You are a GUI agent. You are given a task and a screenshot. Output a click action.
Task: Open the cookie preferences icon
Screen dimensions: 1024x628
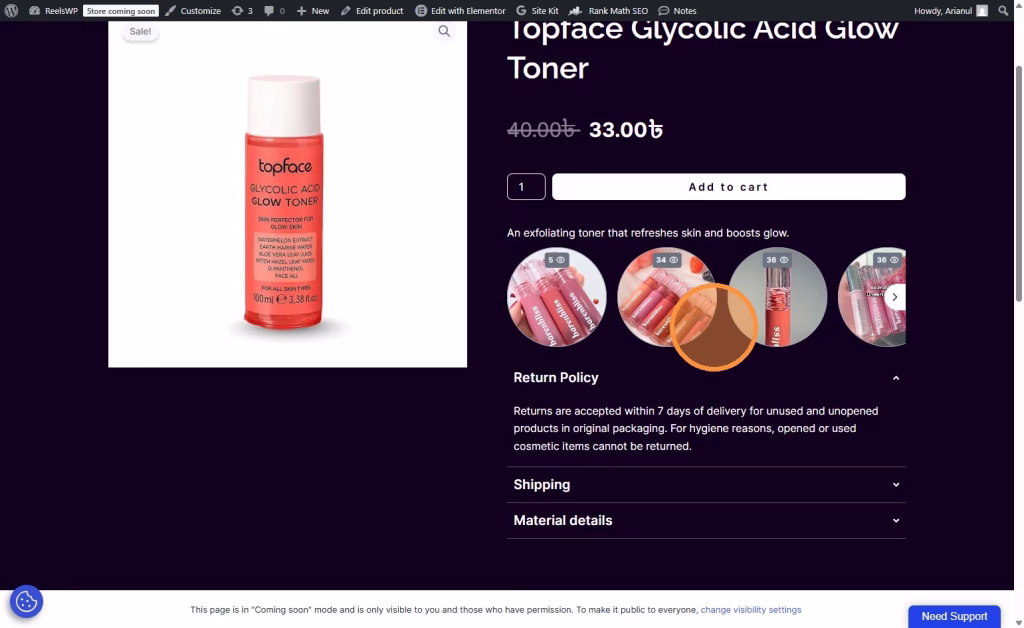tap(26, 601)
